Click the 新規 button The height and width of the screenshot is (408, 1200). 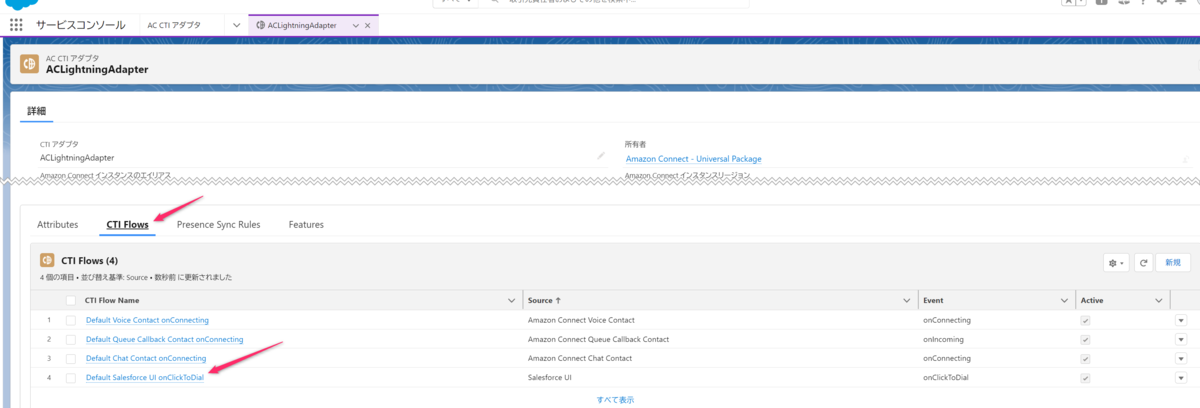(x=1173, y=262)
